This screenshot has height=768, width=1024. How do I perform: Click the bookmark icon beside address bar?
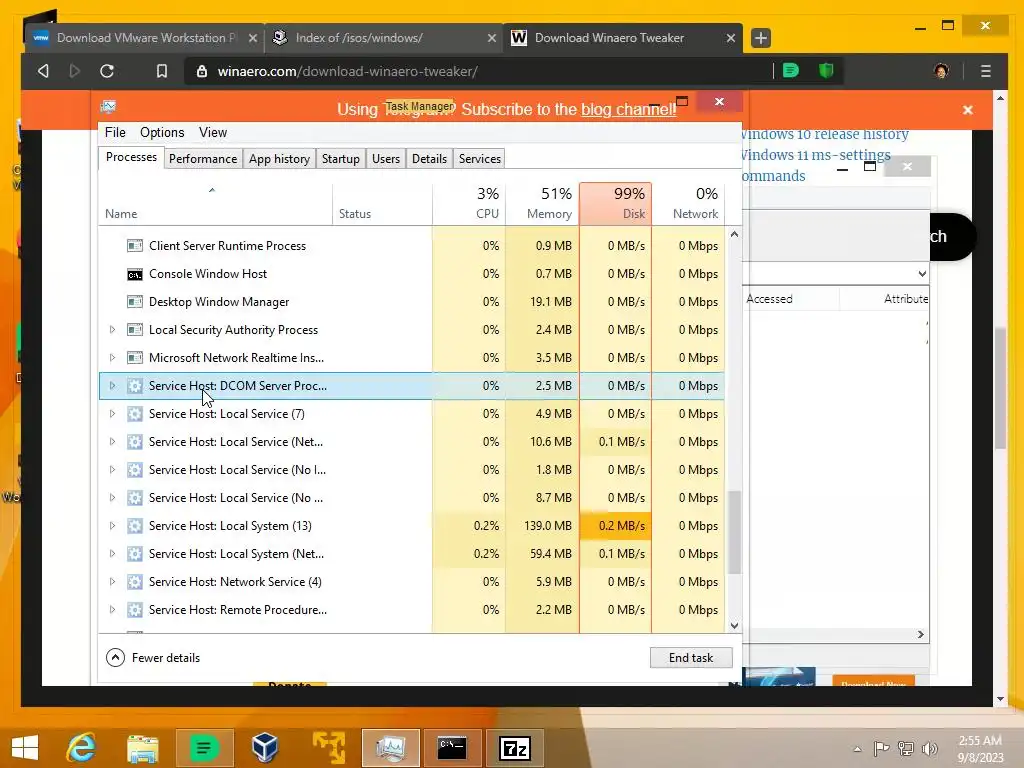pos(161,71)
